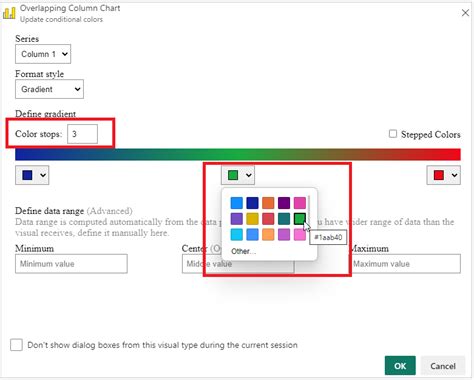The height and width of the screenshot is (380, 474).
Task: Pick the cyan swatch in bottom palette row
Action: [x=237, y=235]
